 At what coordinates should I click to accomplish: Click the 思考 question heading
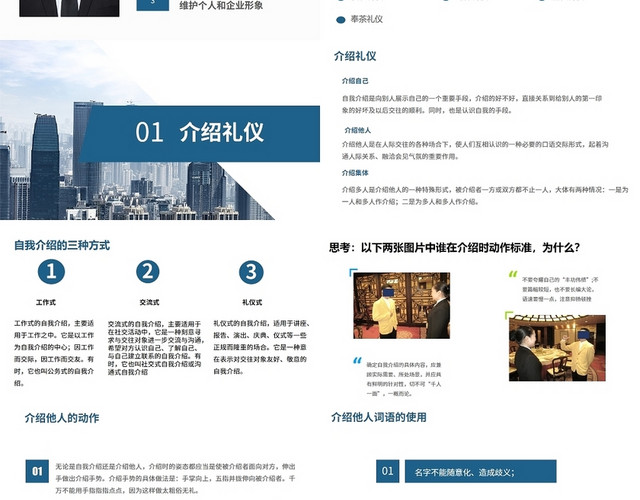click(455, 248)
